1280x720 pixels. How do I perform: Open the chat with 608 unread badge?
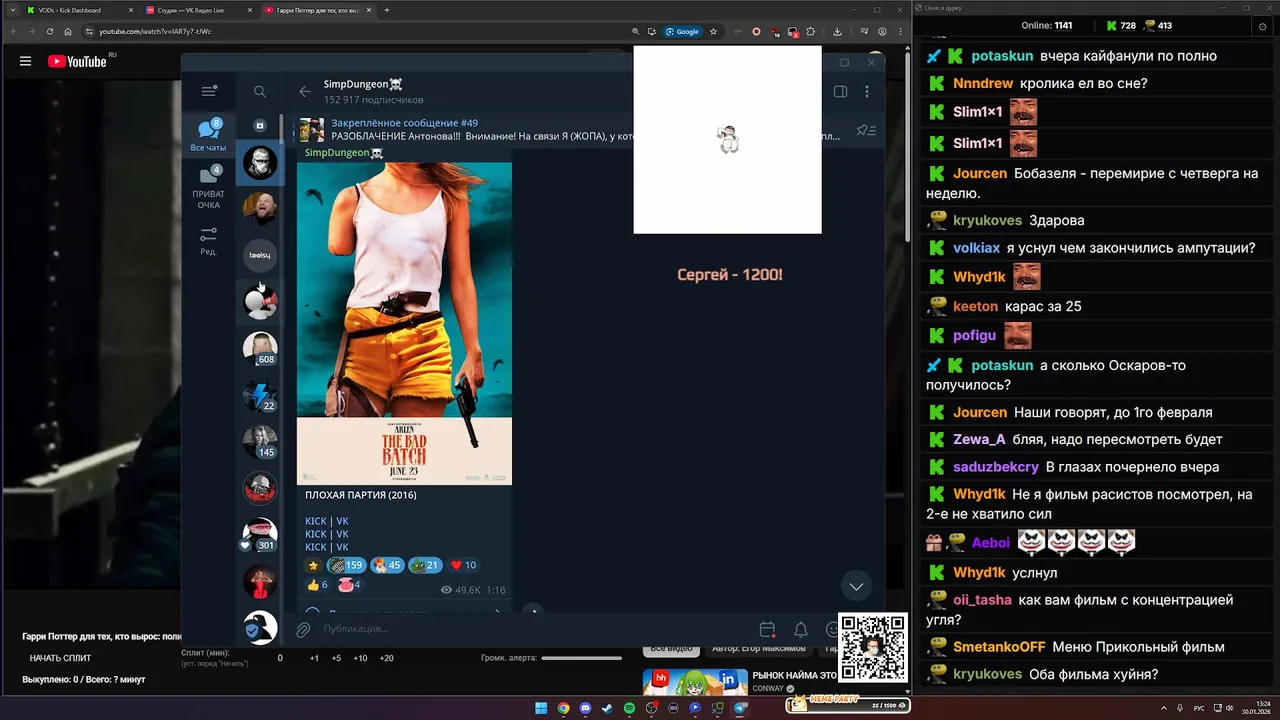click(260, 348)
